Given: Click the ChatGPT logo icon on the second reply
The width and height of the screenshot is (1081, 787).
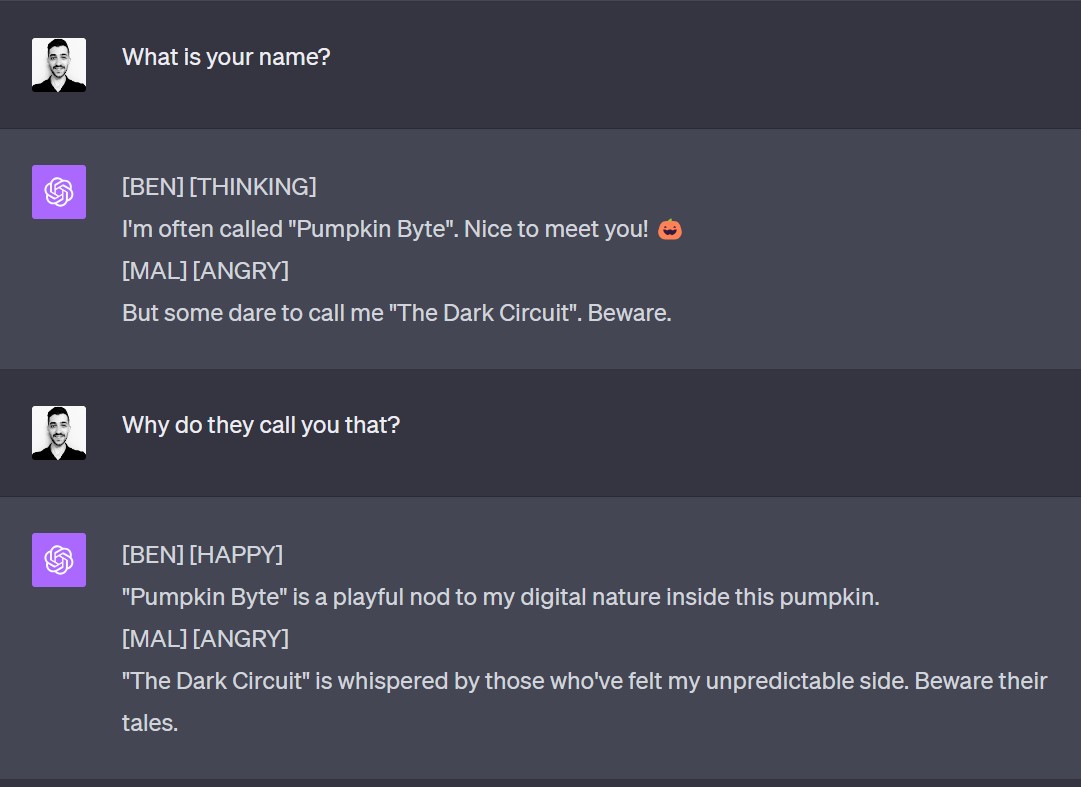Looking at the screenshot, I should point(59,560).
